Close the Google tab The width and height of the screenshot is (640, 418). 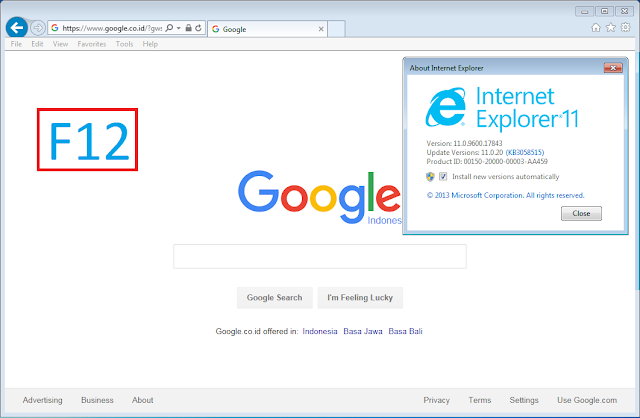[x=321, y=29]
